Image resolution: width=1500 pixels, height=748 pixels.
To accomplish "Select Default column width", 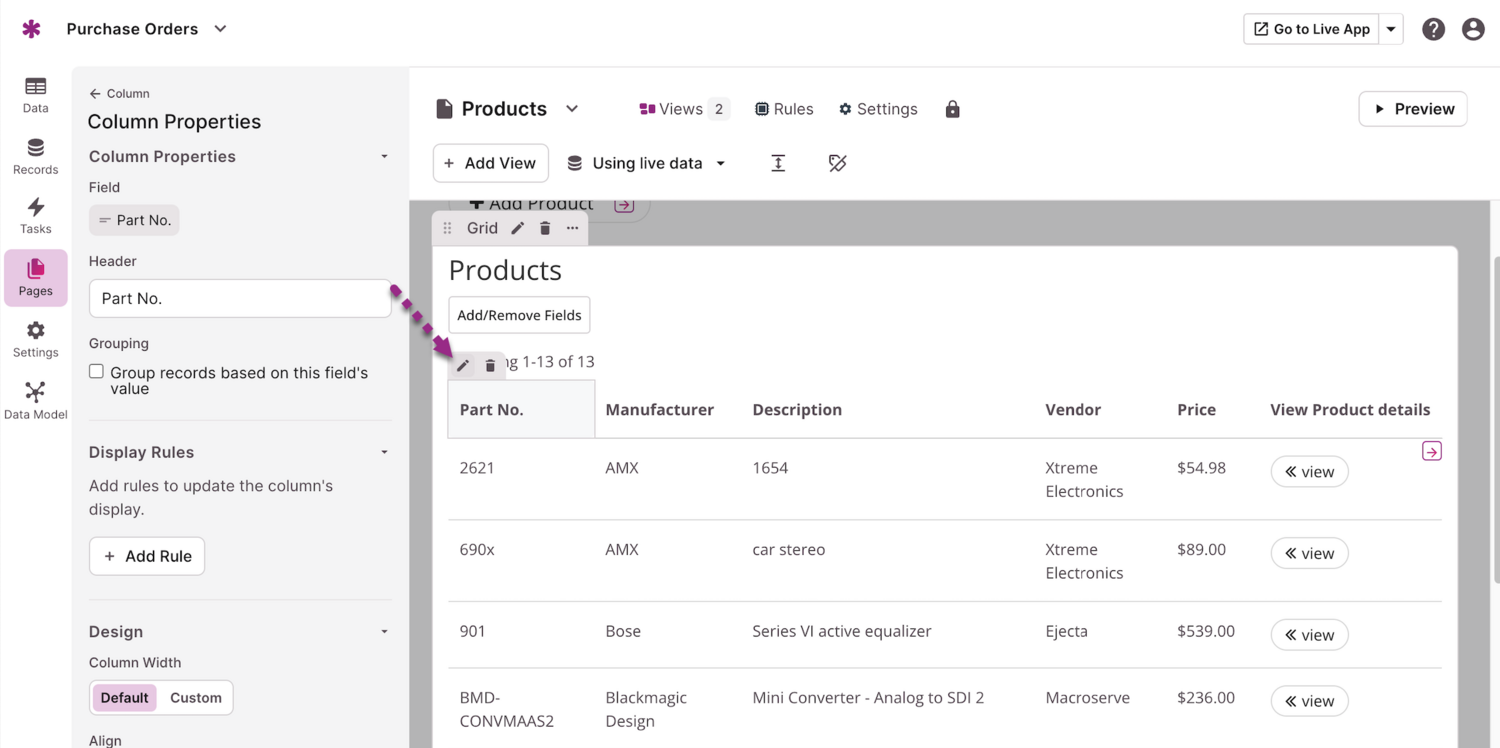I will 124,698.
